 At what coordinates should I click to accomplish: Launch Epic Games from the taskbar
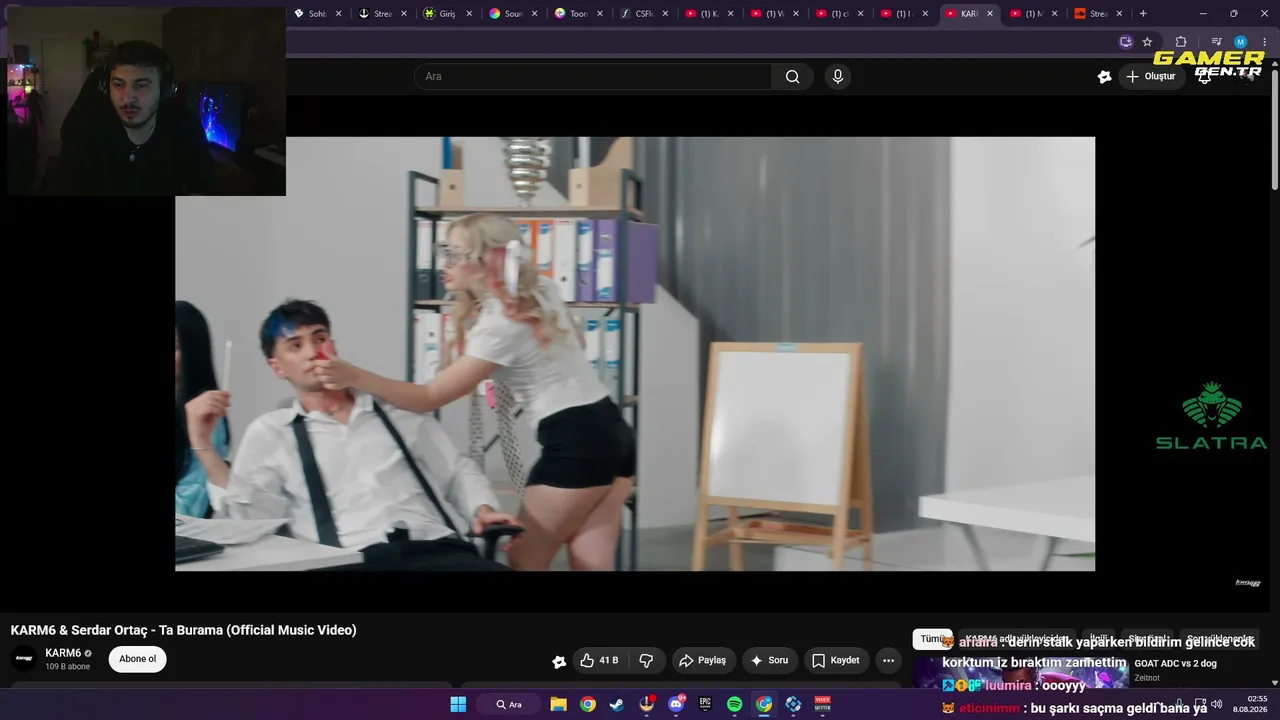tap(705, 704)
